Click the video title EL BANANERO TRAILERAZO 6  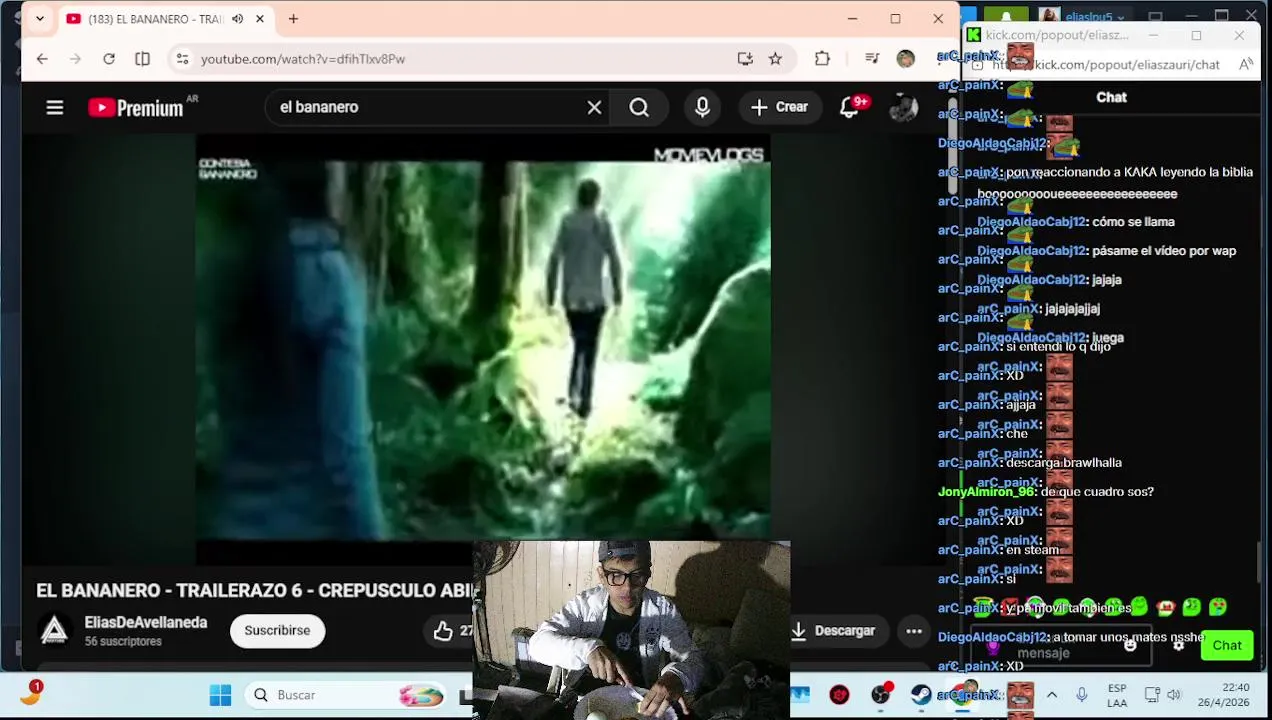pyautogui.click(x=255, y=591)
